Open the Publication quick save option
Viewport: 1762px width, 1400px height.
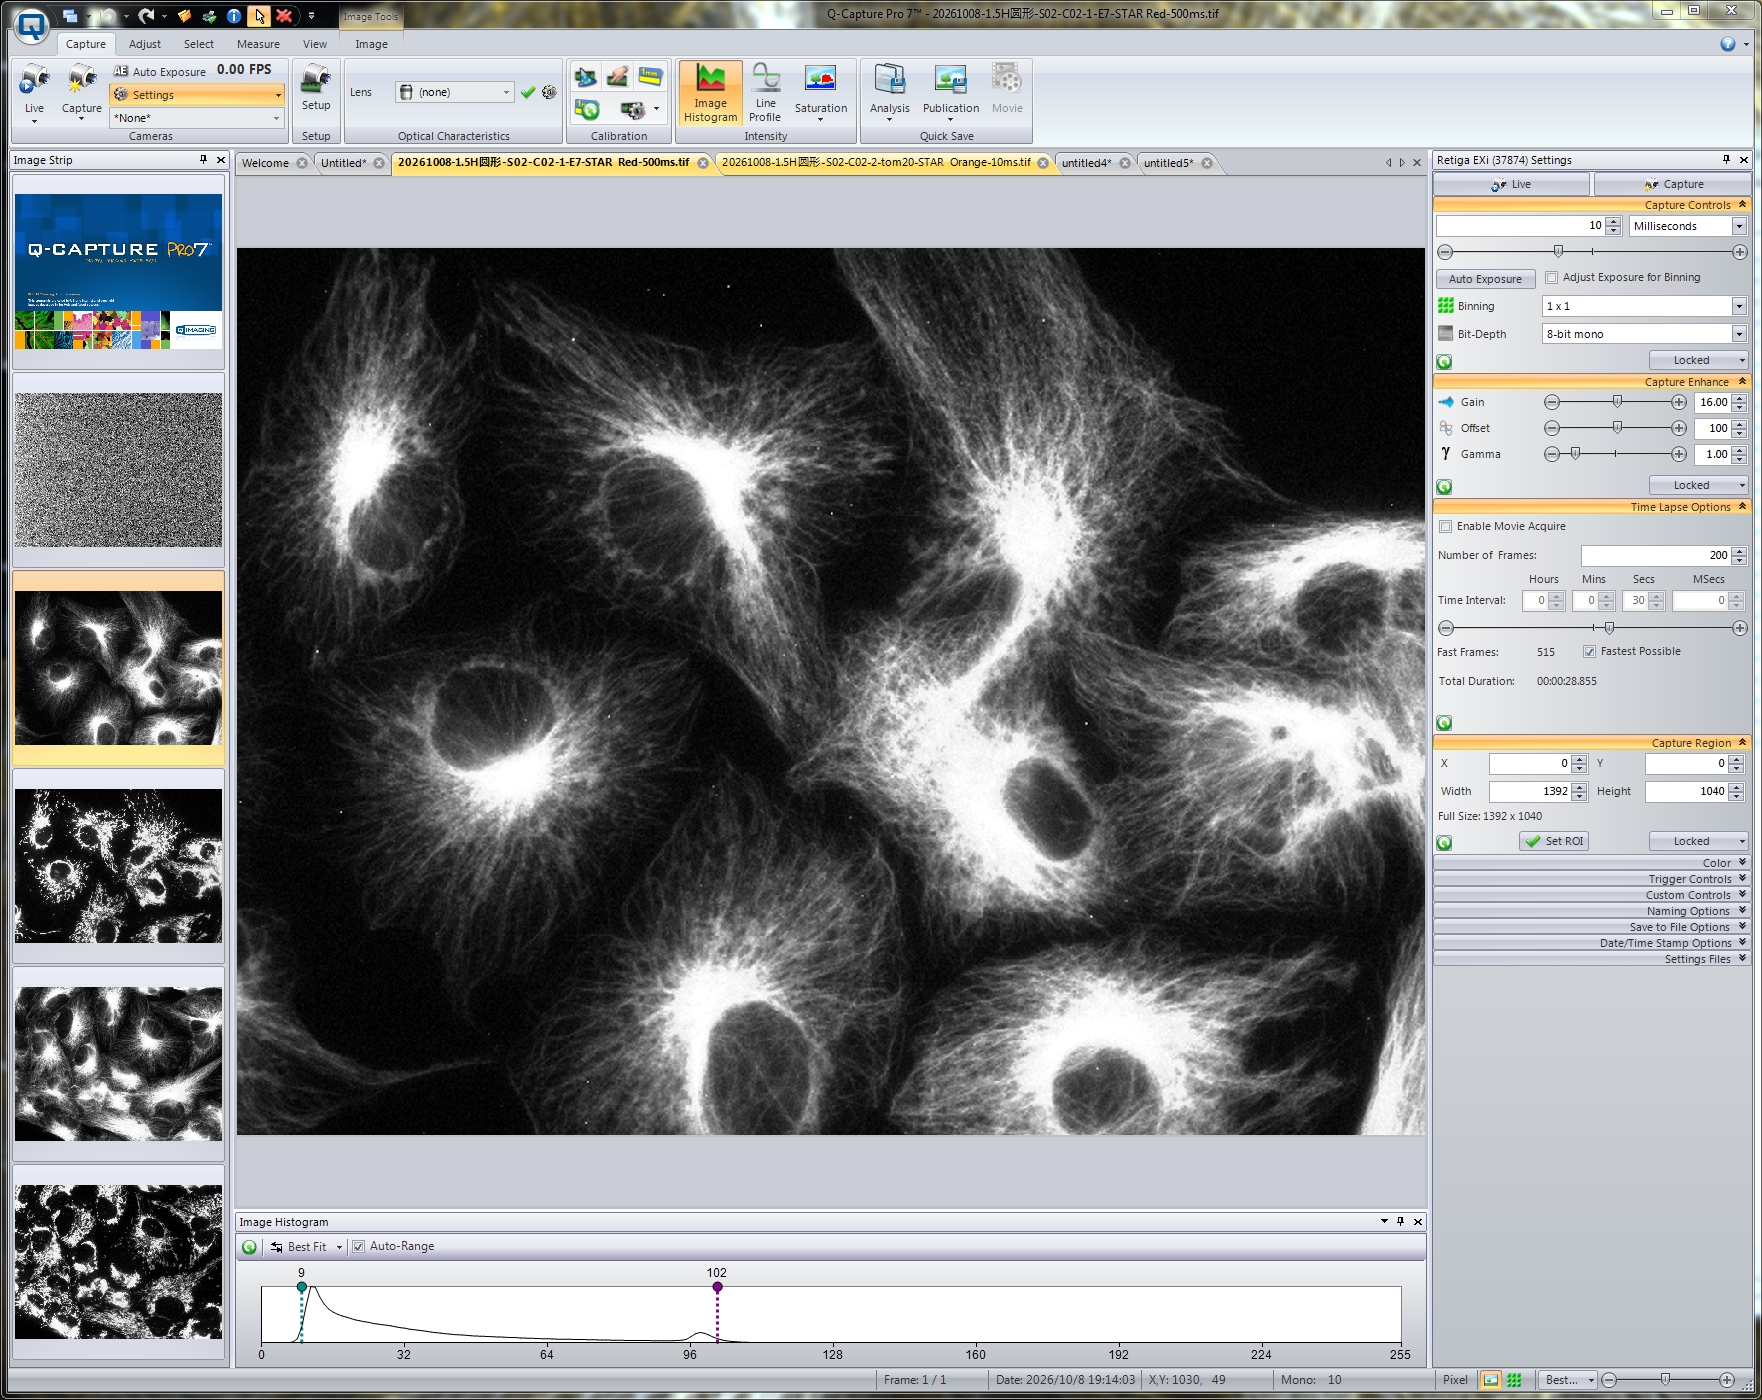click(950, 94)
